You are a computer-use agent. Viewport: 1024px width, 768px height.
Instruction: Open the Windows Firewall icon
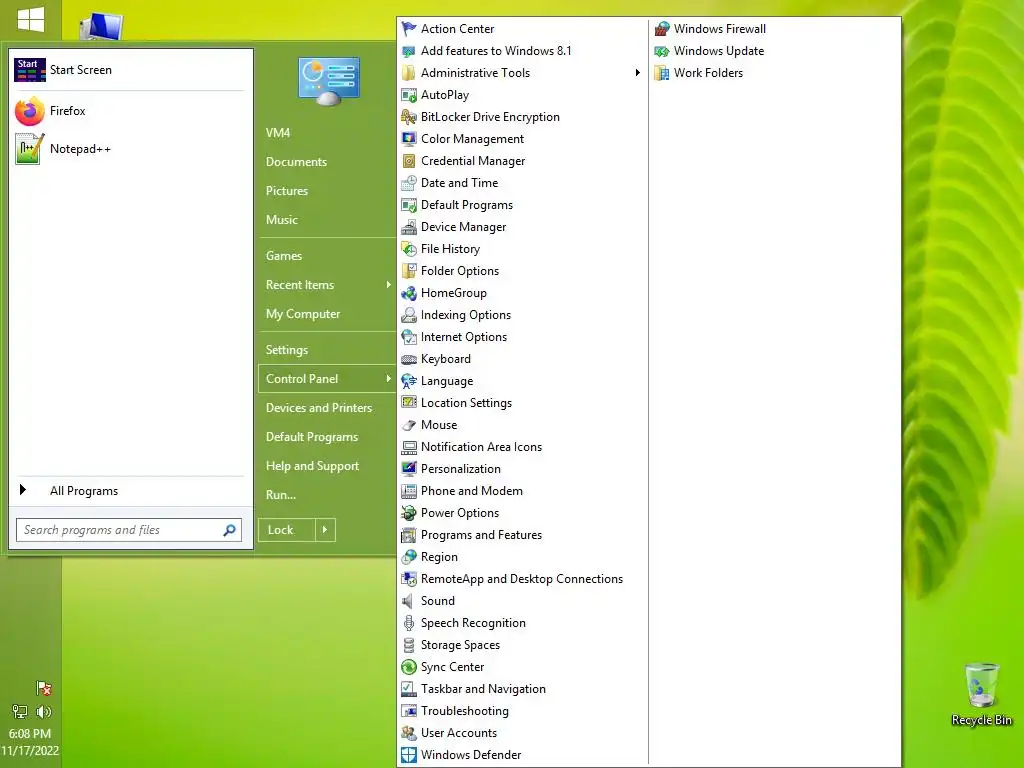(x=662, y=29)
